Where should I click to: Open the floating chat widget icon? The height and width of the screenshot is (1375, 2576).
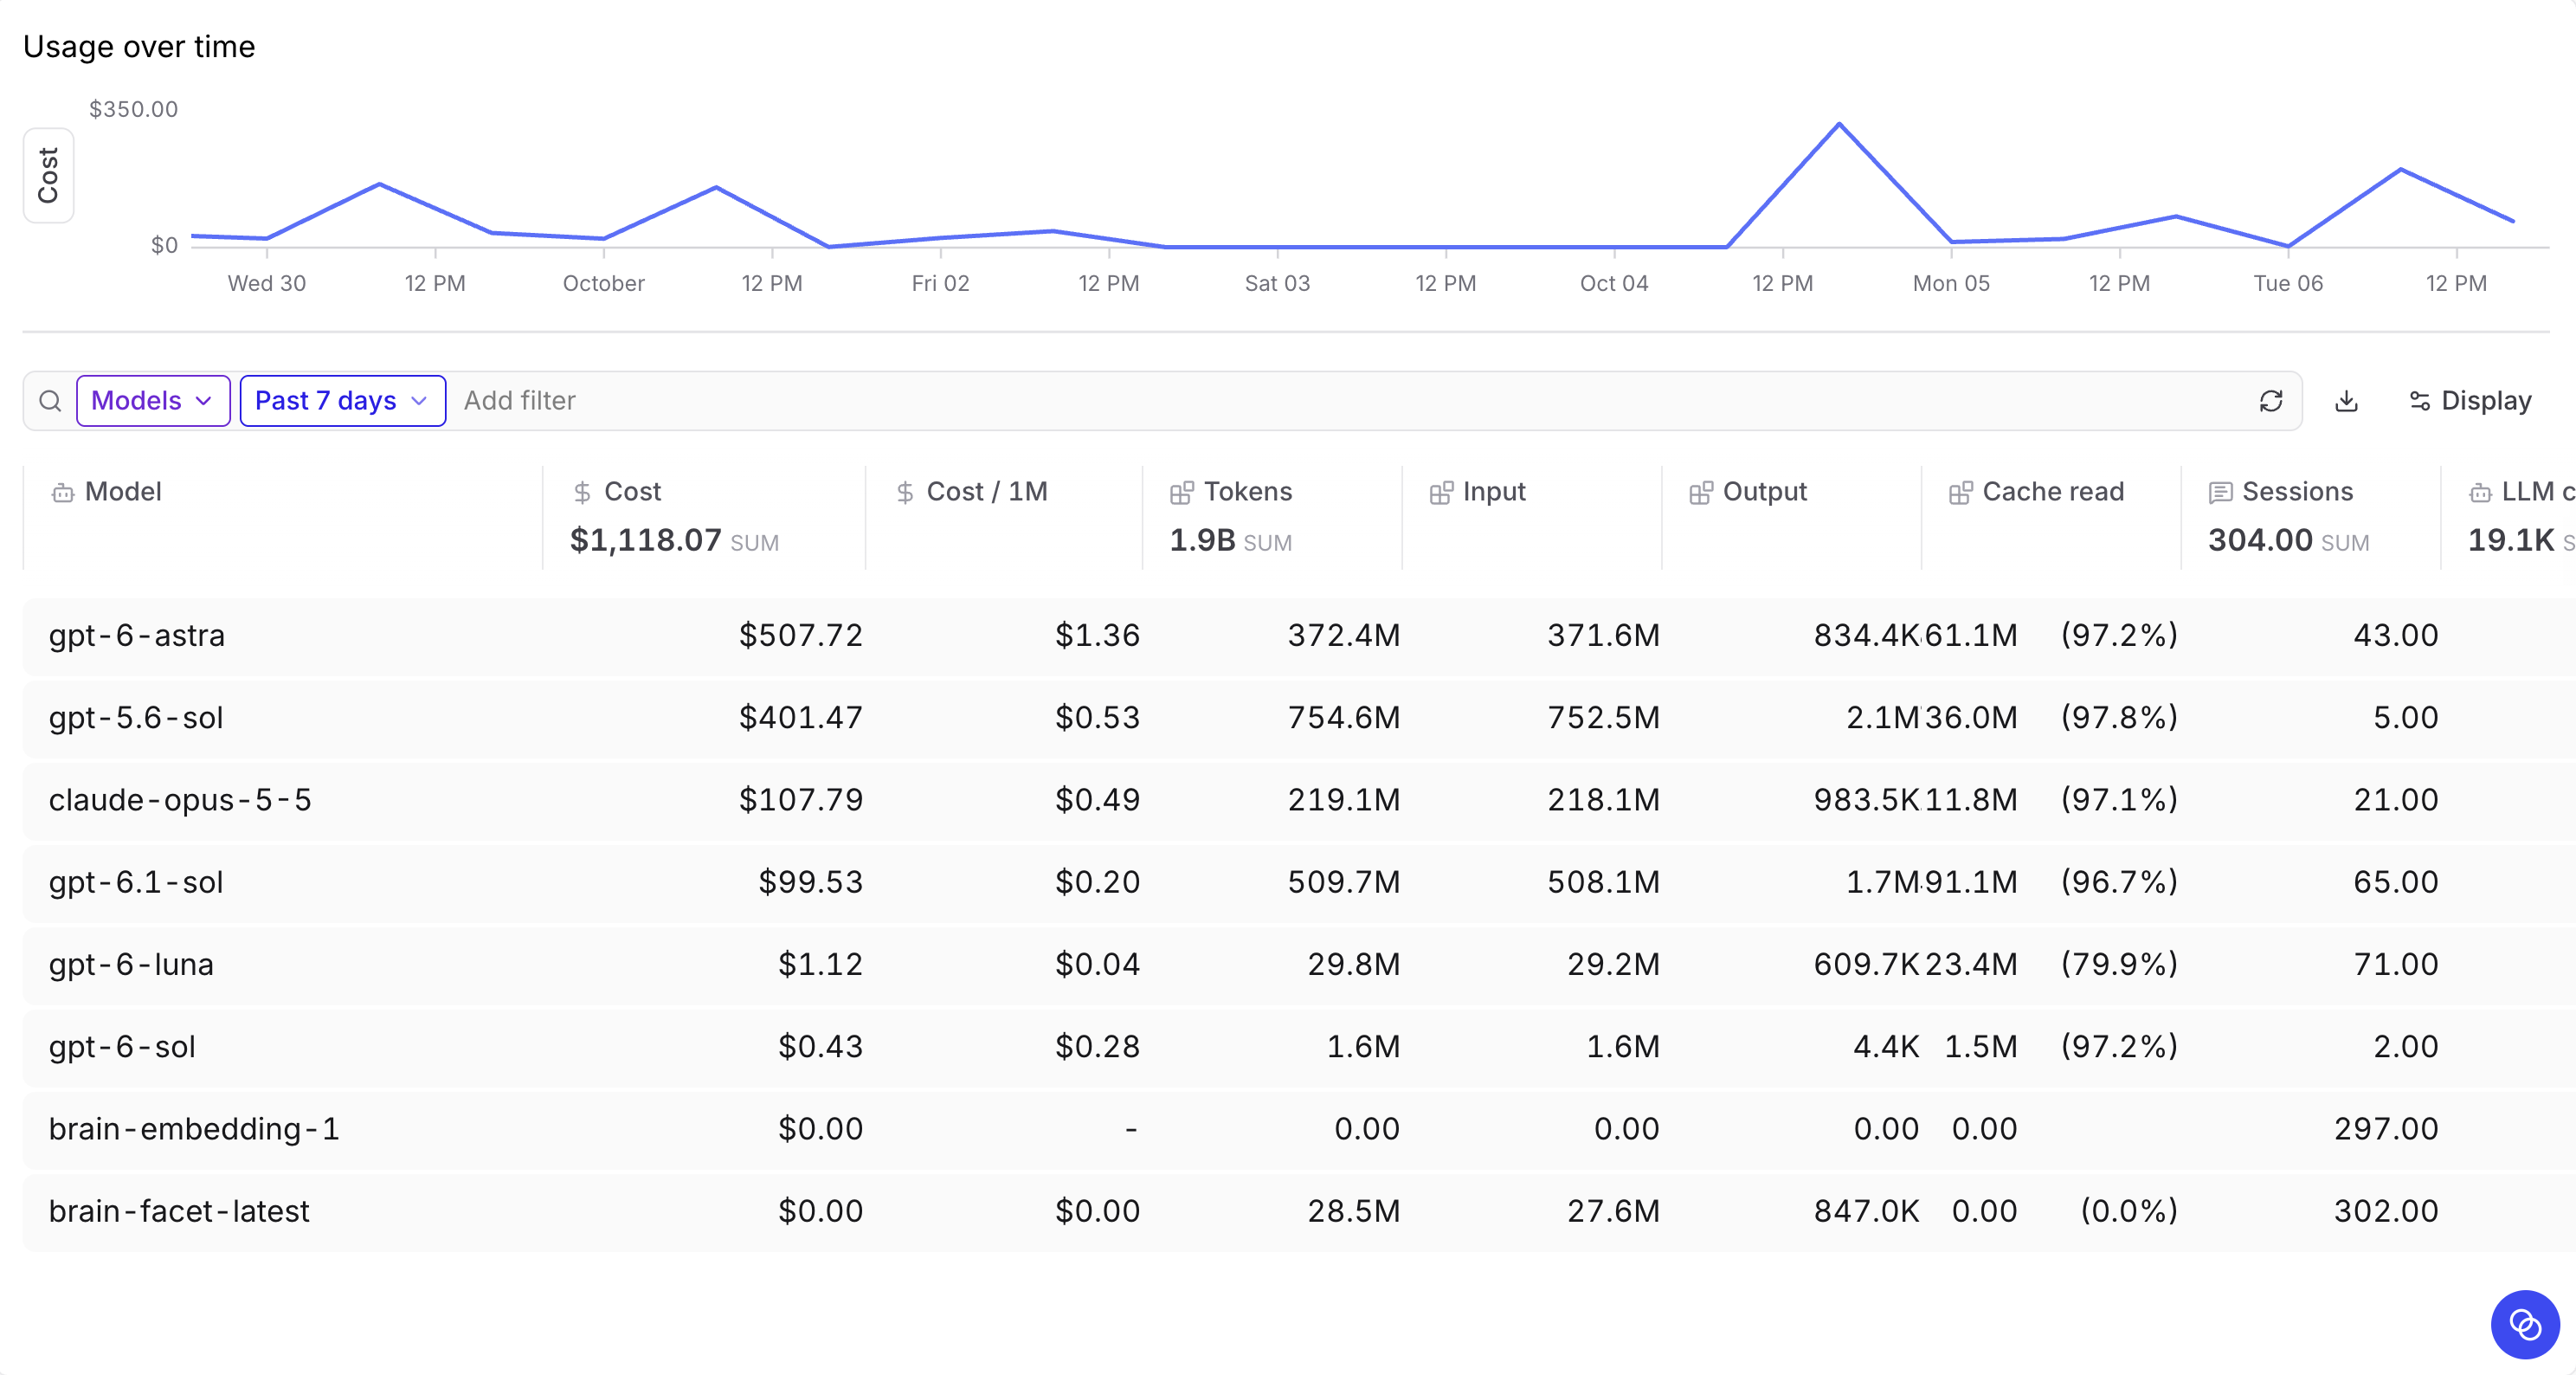tap(2524, 1324)
